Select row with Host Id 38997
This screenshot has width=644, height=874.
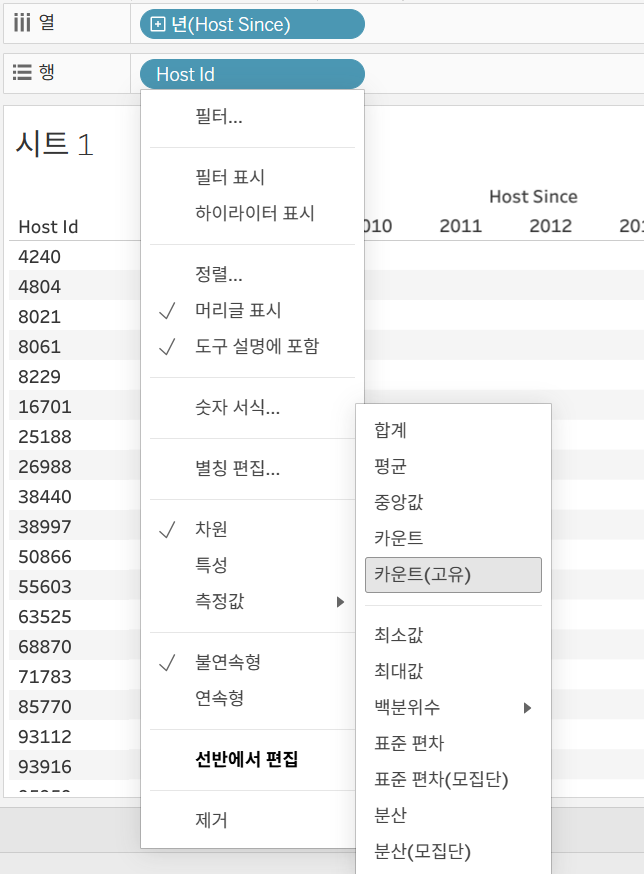(x=45, y=527)
